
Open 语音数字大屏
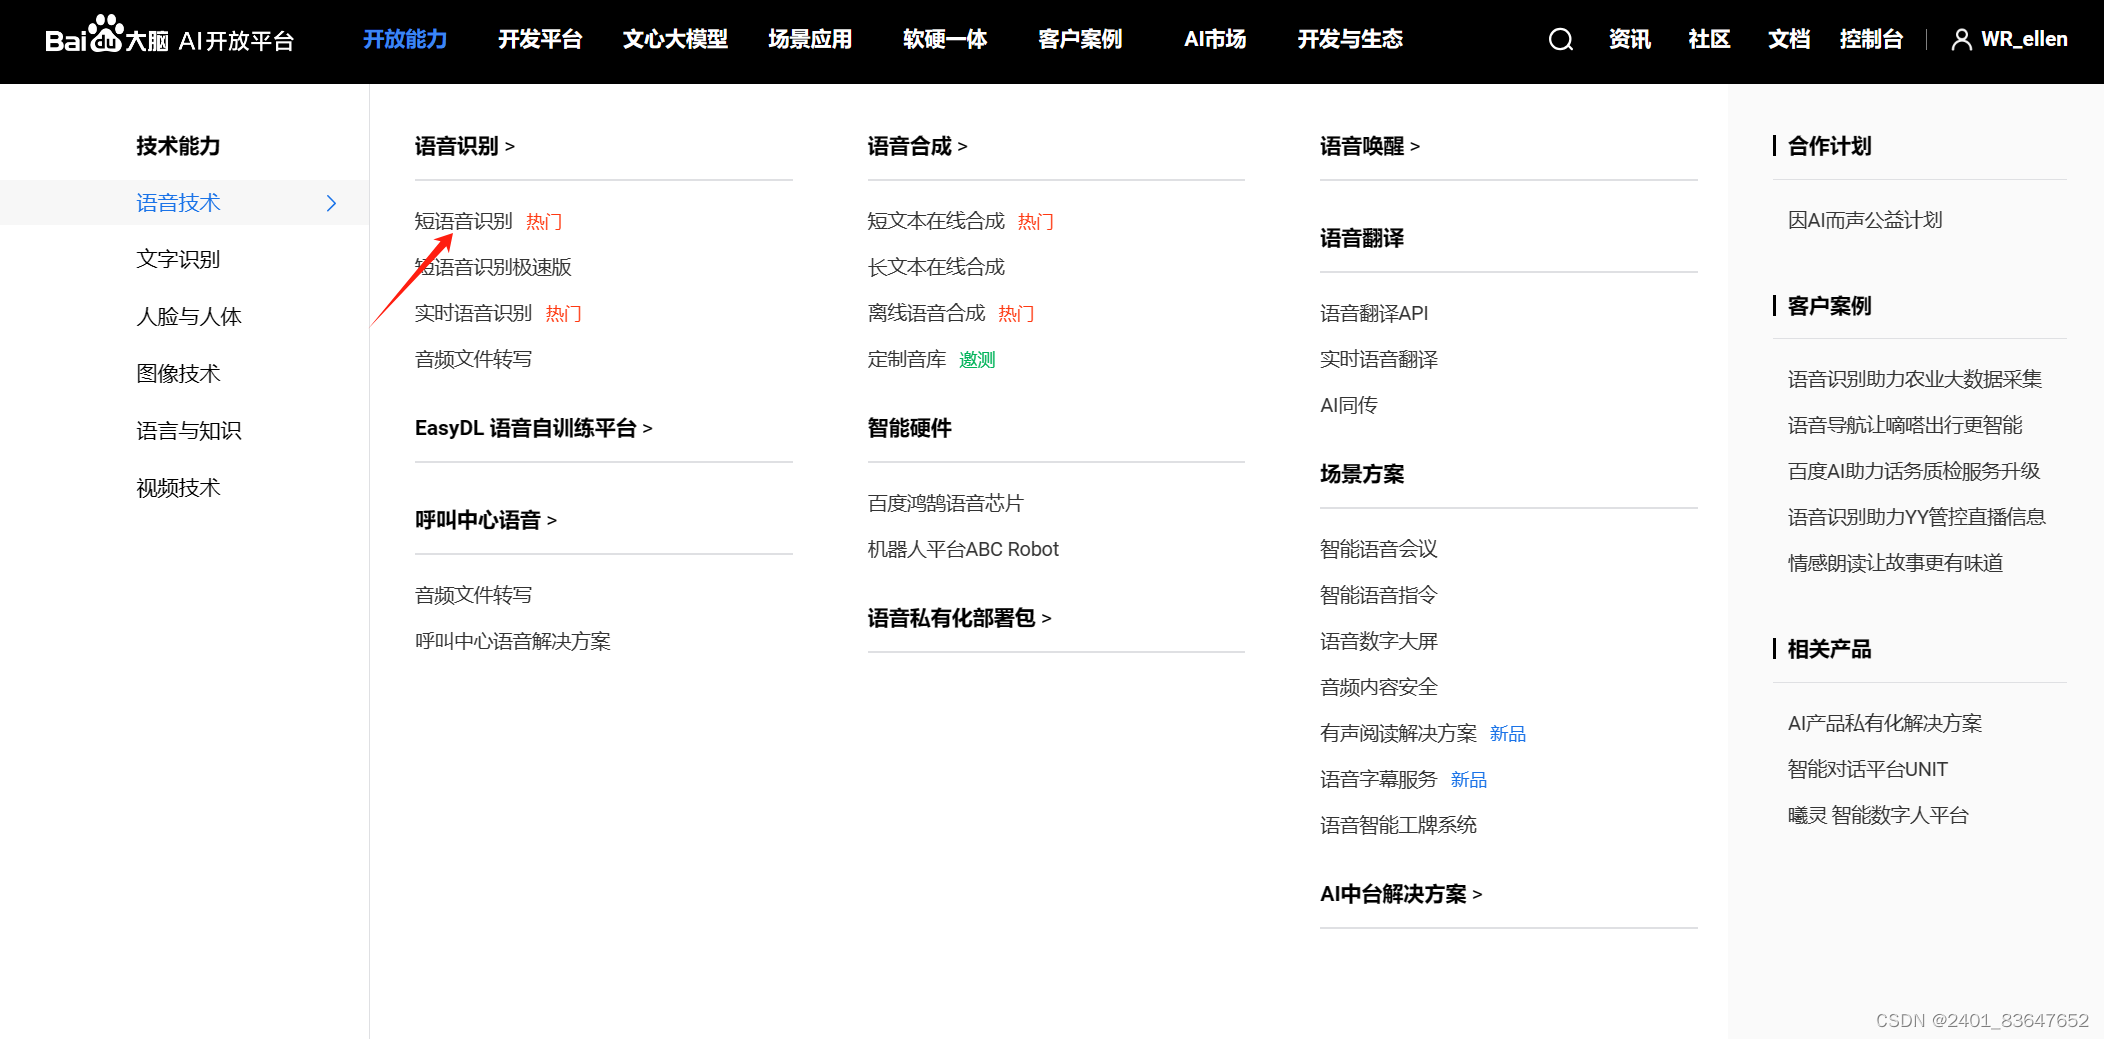click(1379, 641)
